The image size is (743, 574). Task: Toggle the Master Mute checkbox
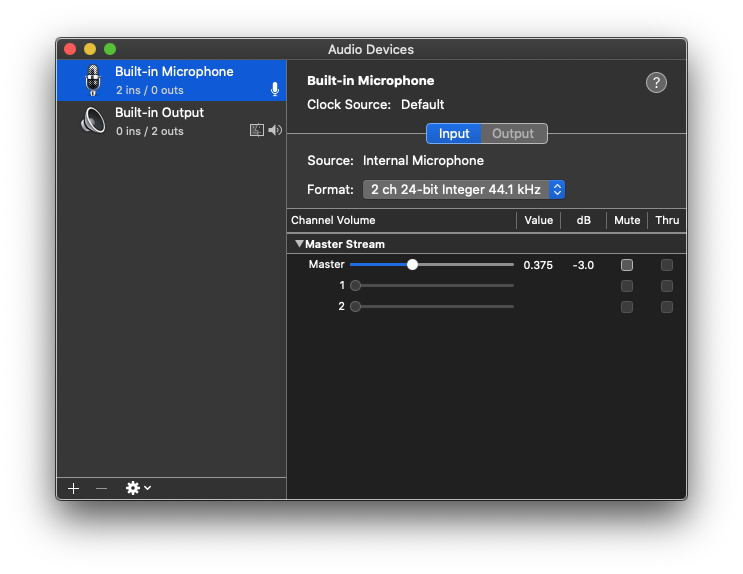(626, 265)
